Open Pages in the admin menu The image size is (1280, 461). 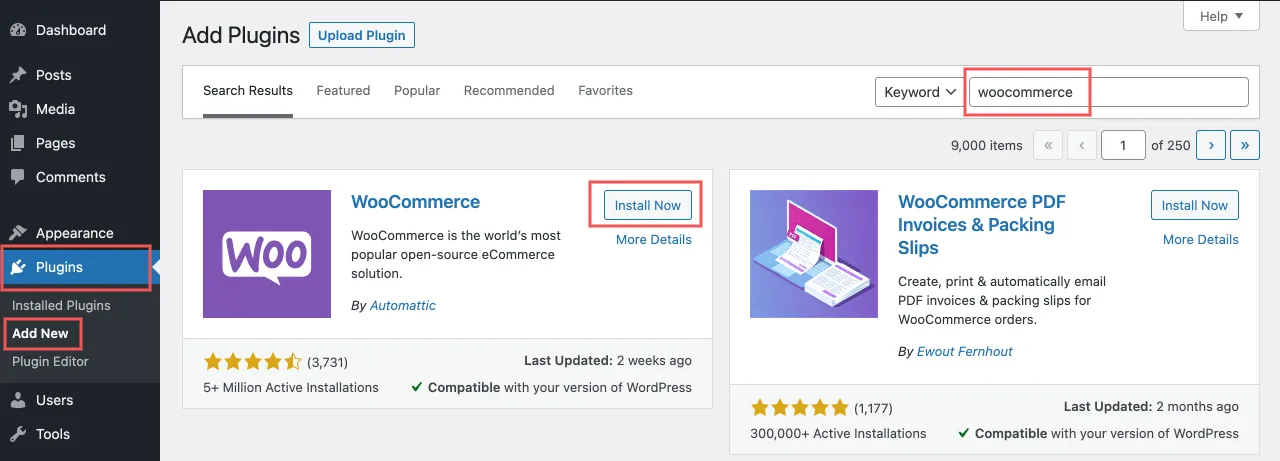coord(80,143)
